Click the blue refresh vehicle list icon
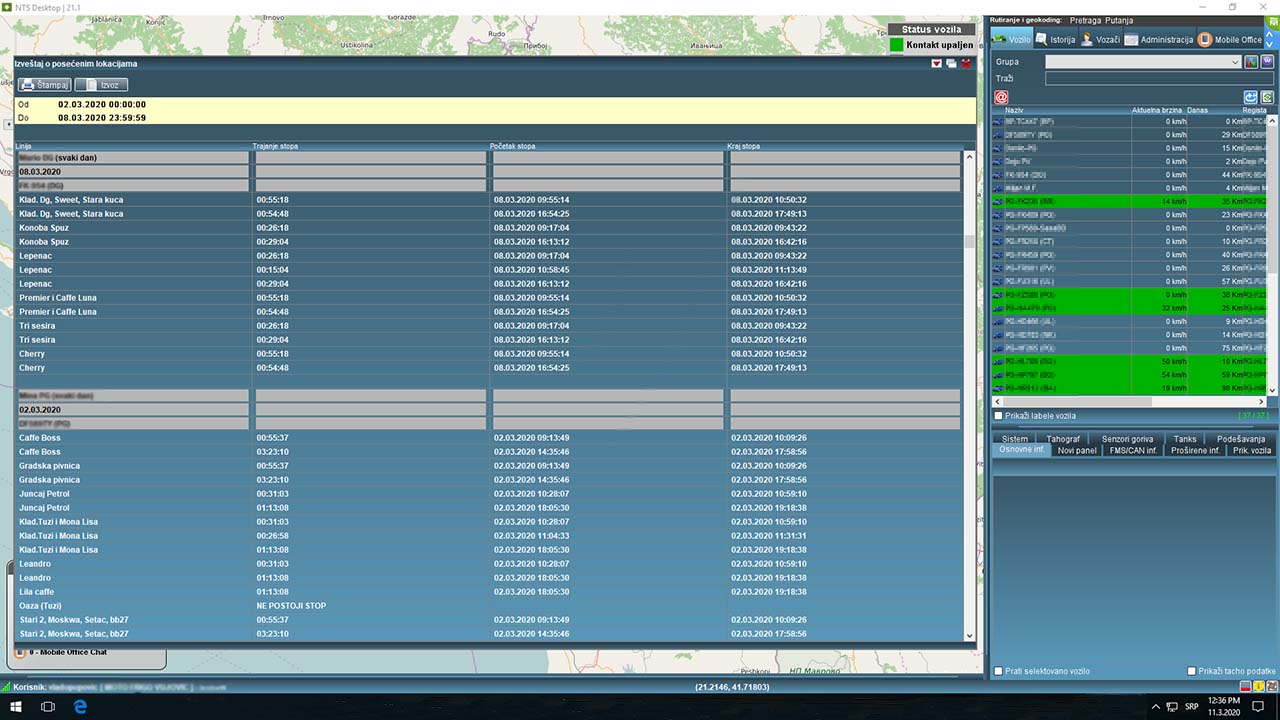Image resolution: width=1280 pixels, height=720 pixels. [1250, 97]
